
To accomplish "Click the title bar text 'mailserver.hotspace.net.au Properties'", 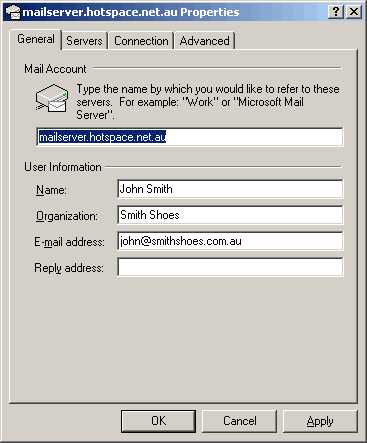I will pos(131,12).
